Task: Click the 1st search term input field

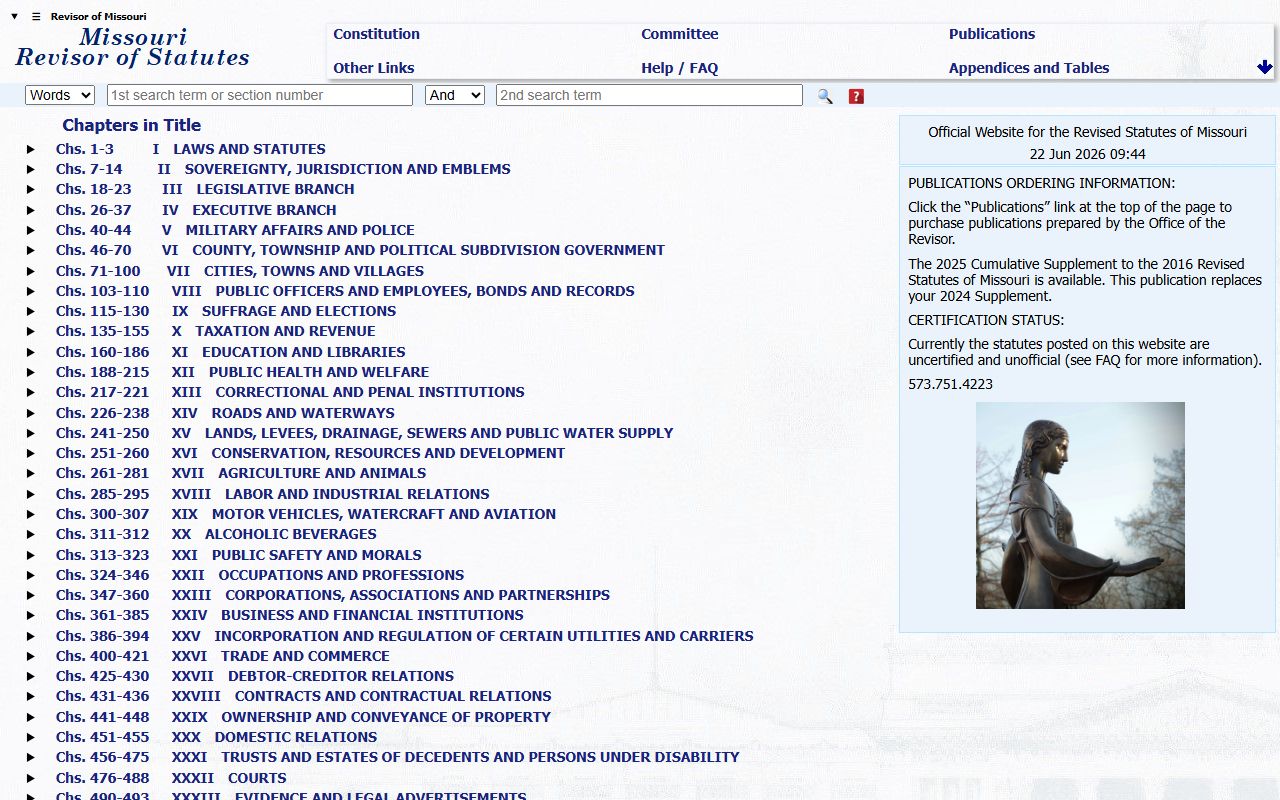Action: tap(260, 95)
